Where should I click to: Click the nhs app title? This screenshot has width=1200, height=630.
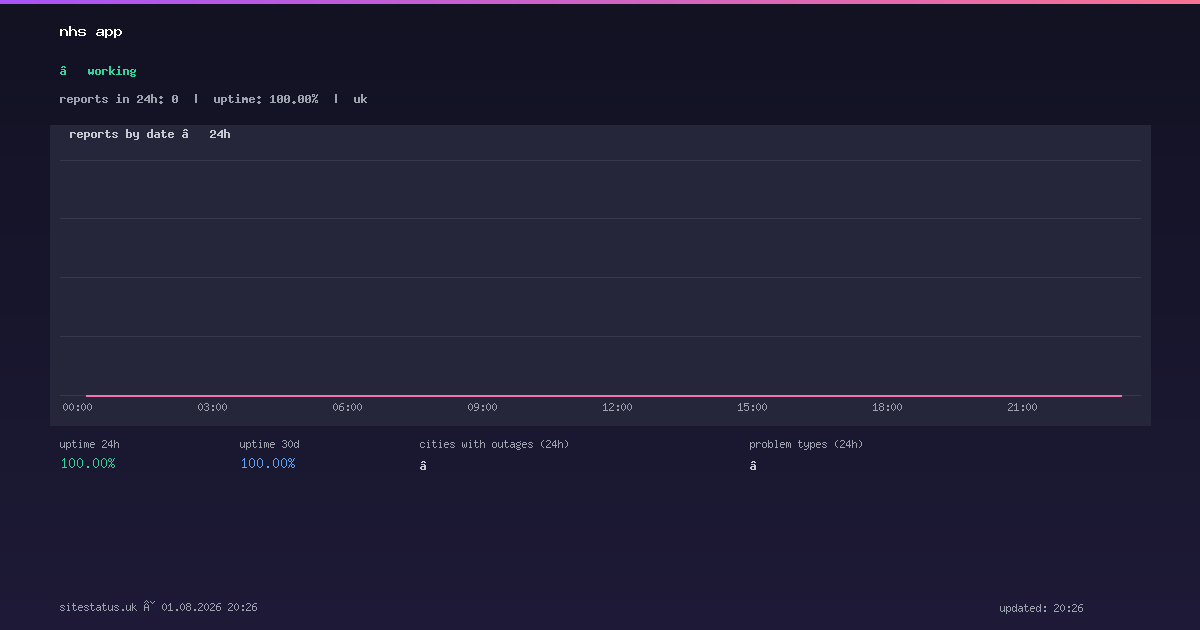click(x=91, y=32)
